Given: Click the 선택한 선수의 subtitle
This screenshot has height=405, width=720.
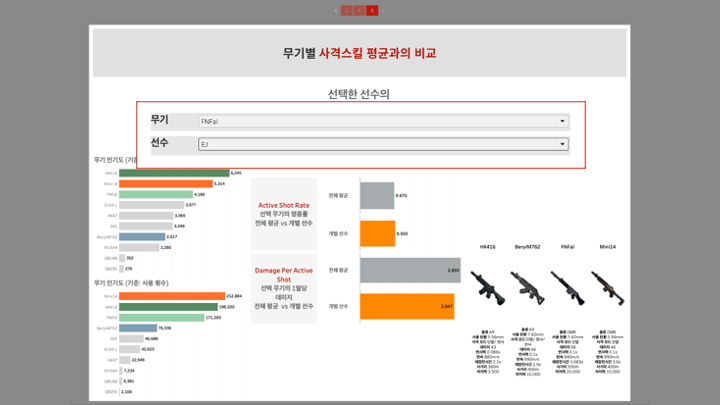Looking at the screenshot, I should (x=359, y=94).
